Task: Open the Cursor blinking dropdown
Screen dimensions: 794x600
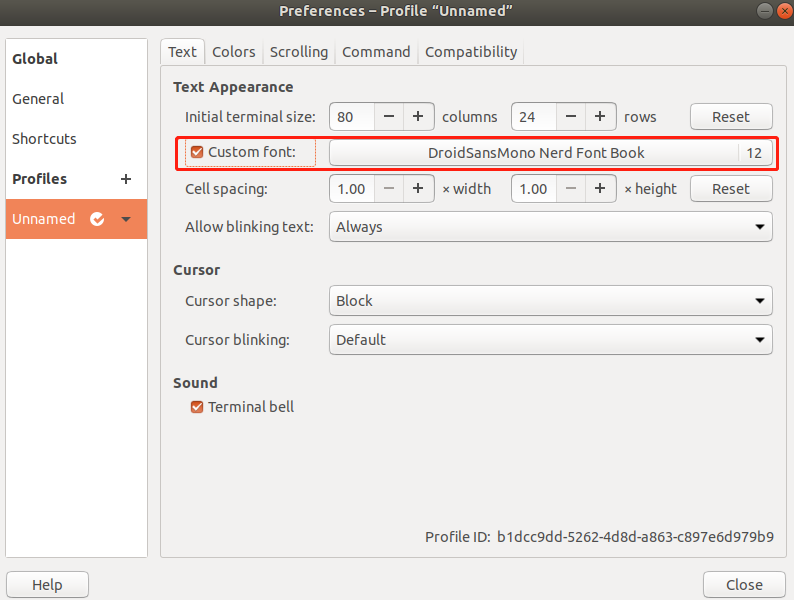Action: pyautogui.click(x=550, y=340)
